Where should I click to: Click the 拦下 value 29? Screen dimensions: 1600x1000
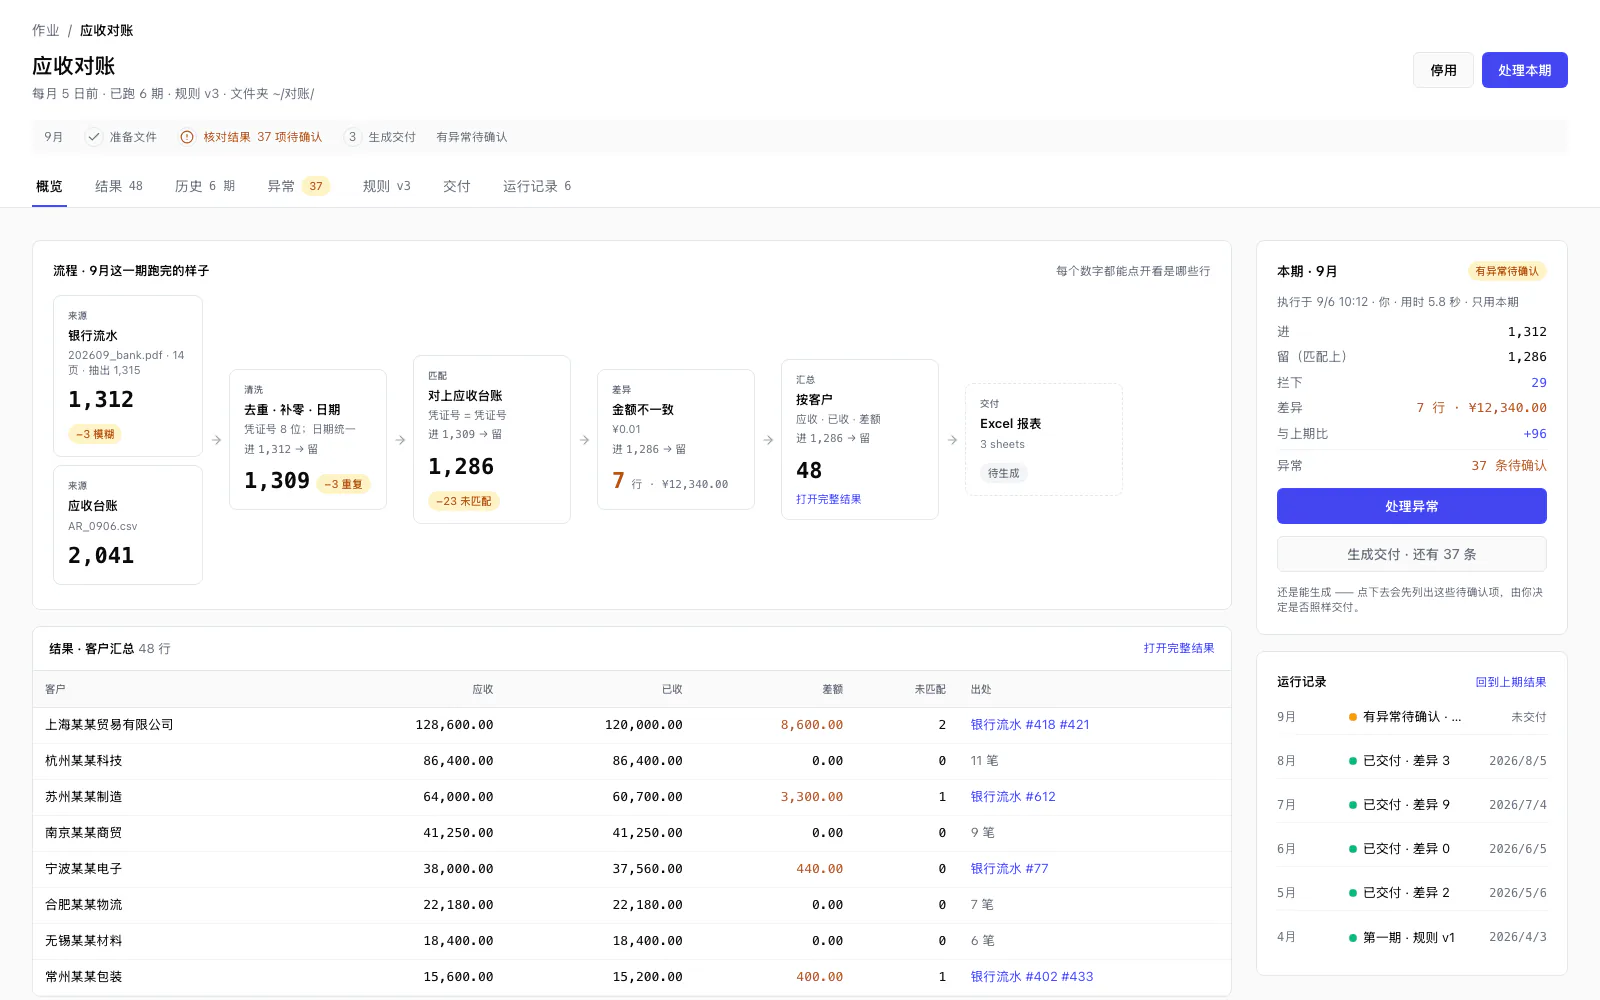pyautogui.click(x=1539, y=383)
